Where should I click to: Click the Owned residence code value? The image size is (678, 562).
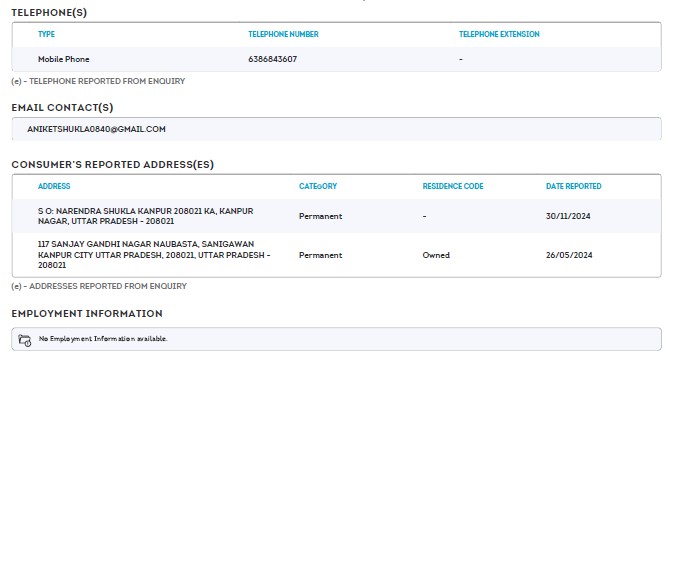[436, 255]
